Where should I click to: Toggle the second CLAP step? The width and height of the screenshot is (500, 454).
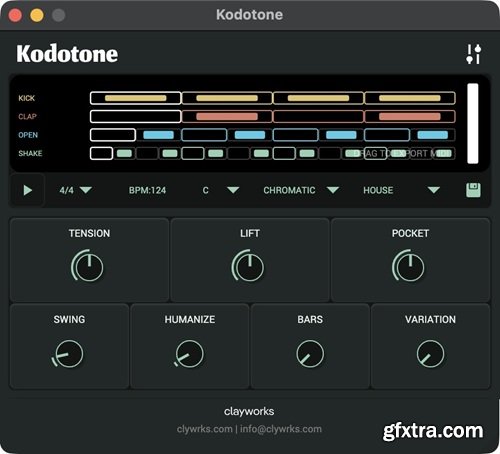click(227, 116)
